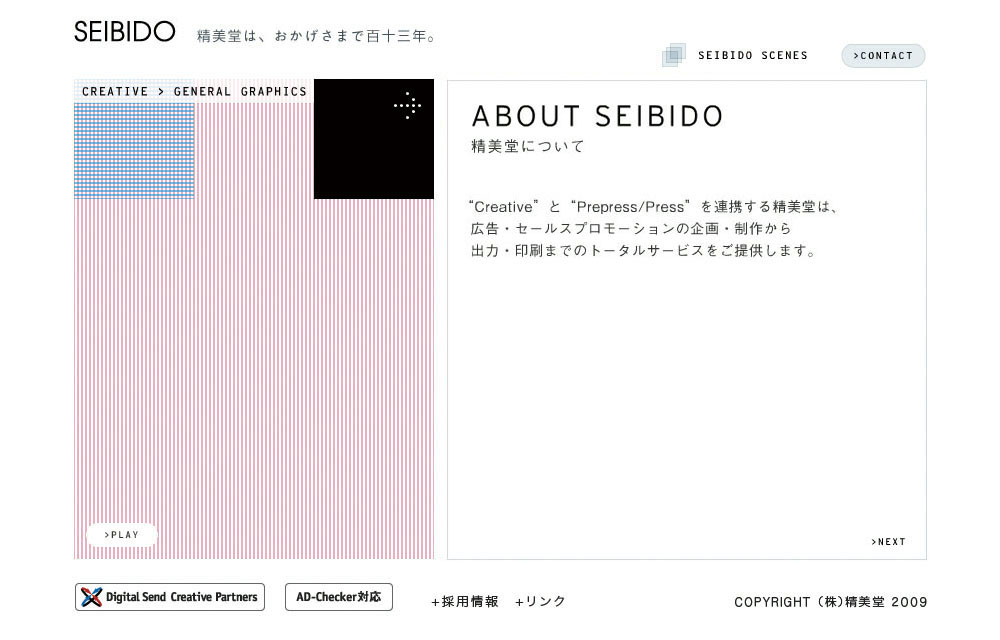Image resolution: width=1000 pixels, height=640 pixels.
Task: Start the >PLAY button
Action: coord(122,535)
